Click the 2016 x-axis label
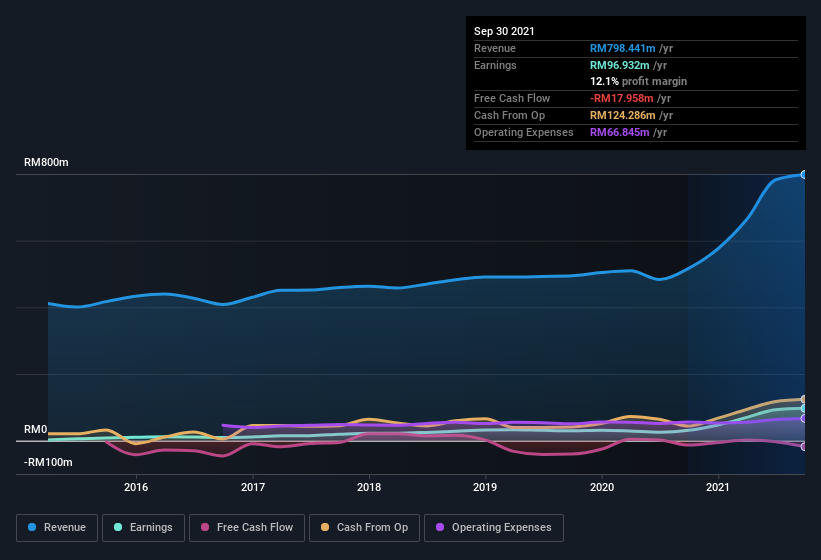Viewport: 821px width, 560px height. (136, 487)
